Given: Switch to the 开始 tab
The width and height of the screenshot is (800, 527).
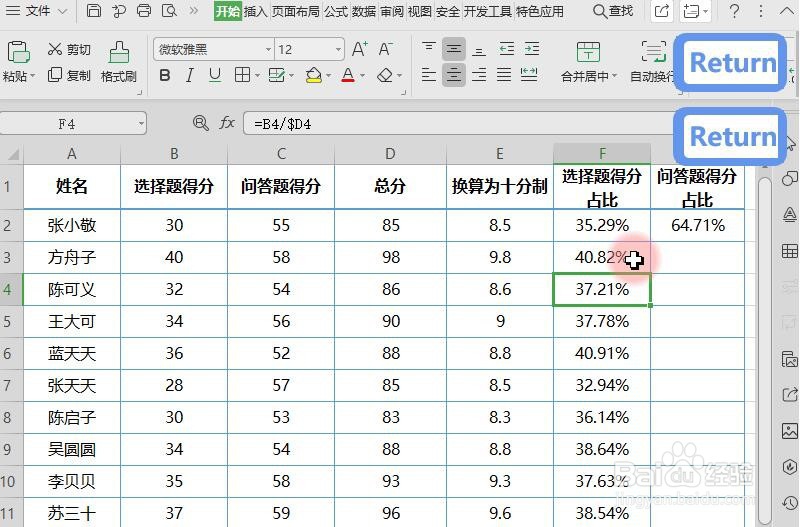Looking at the screenshot, I should [x=228, y=11].
